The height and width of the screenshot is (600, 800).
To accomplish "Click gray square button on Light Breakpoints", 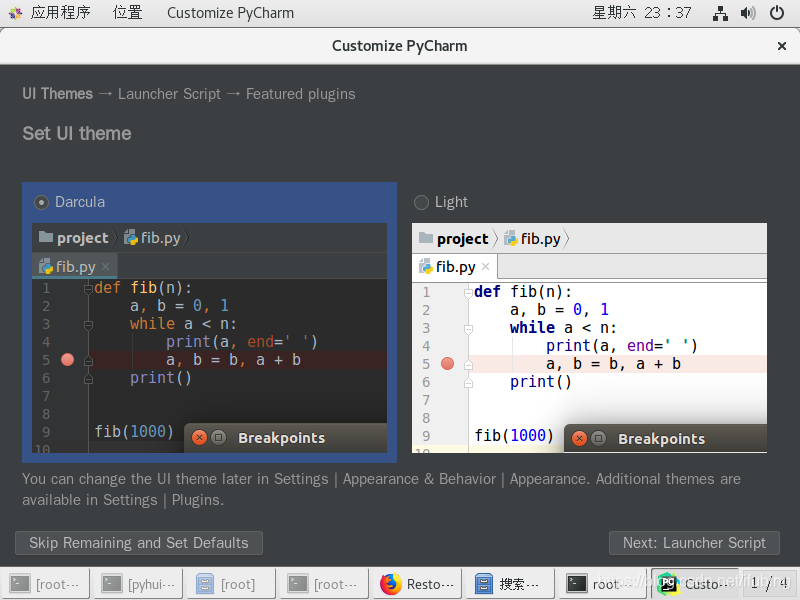I will [598, 439].
